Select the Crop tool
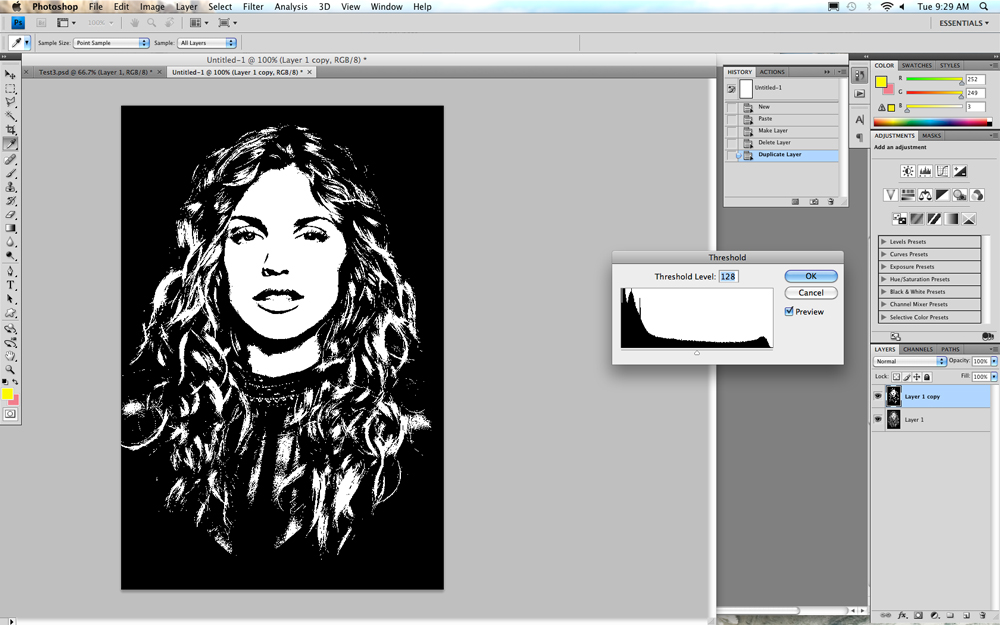Viewport: 1000px width, 625px height. coord(10,130)
